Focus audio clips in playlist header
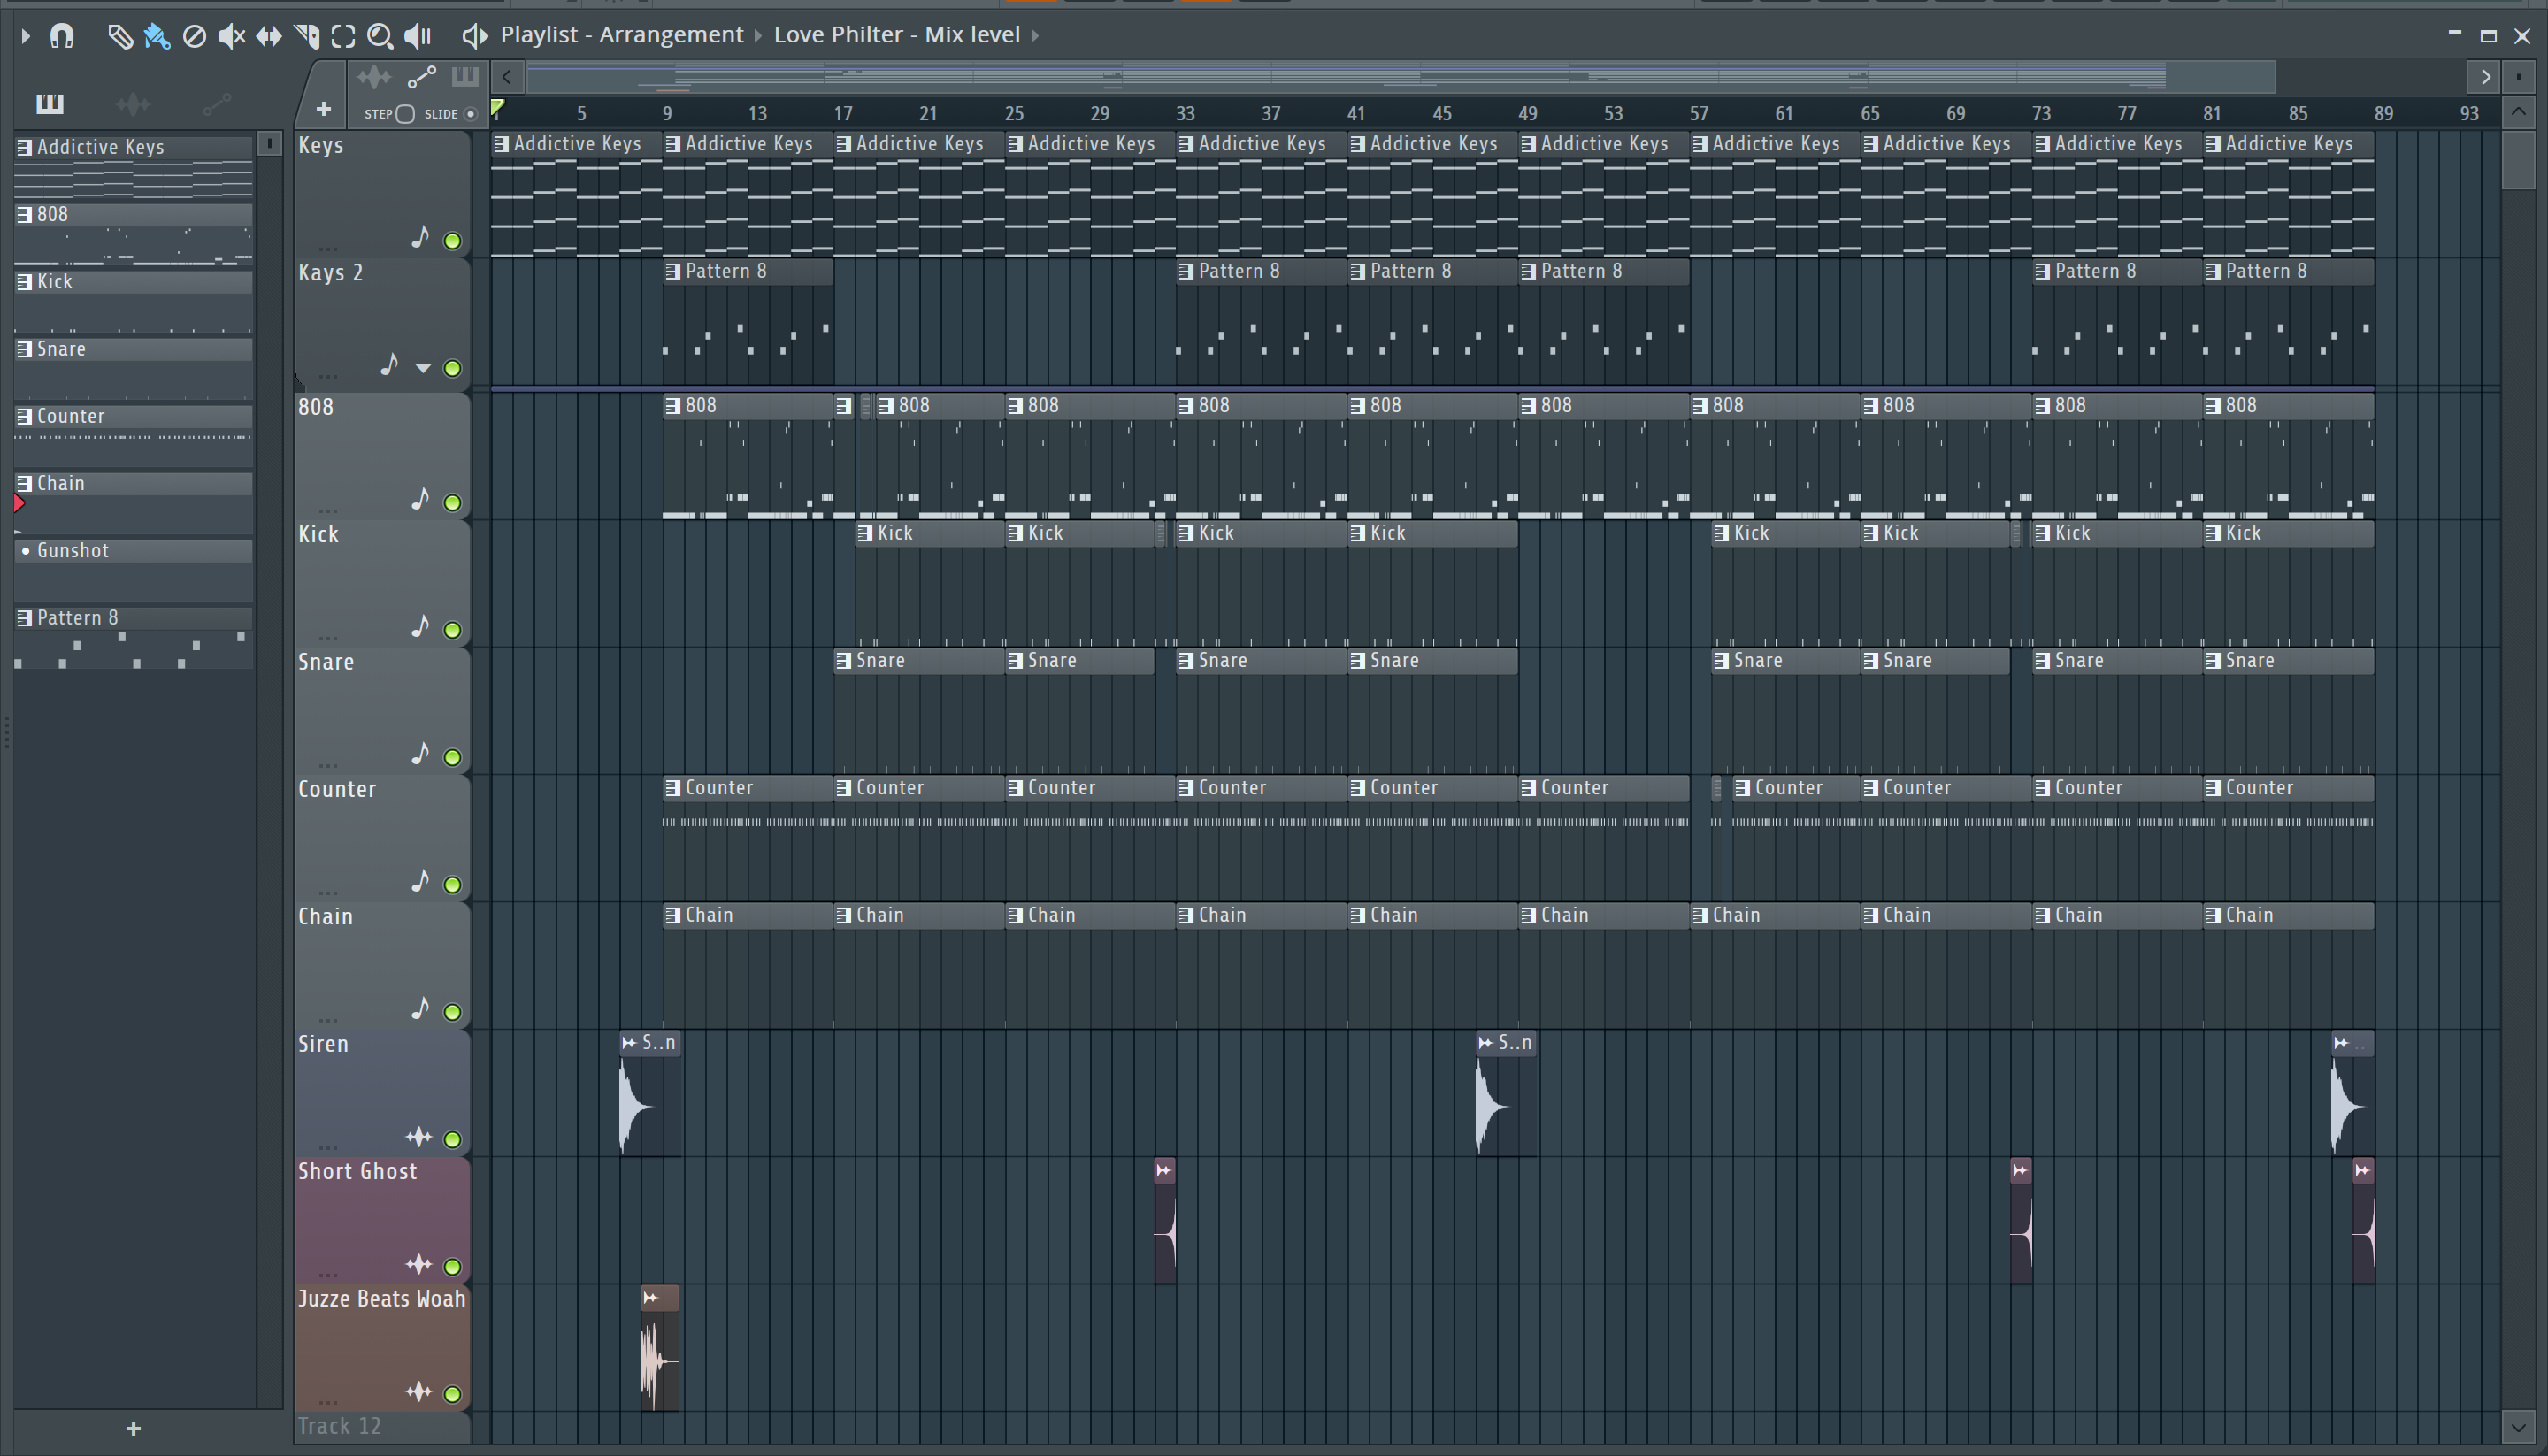Image resolution: width=2548 pixels, height=1456 pixels. click(374, 77)
